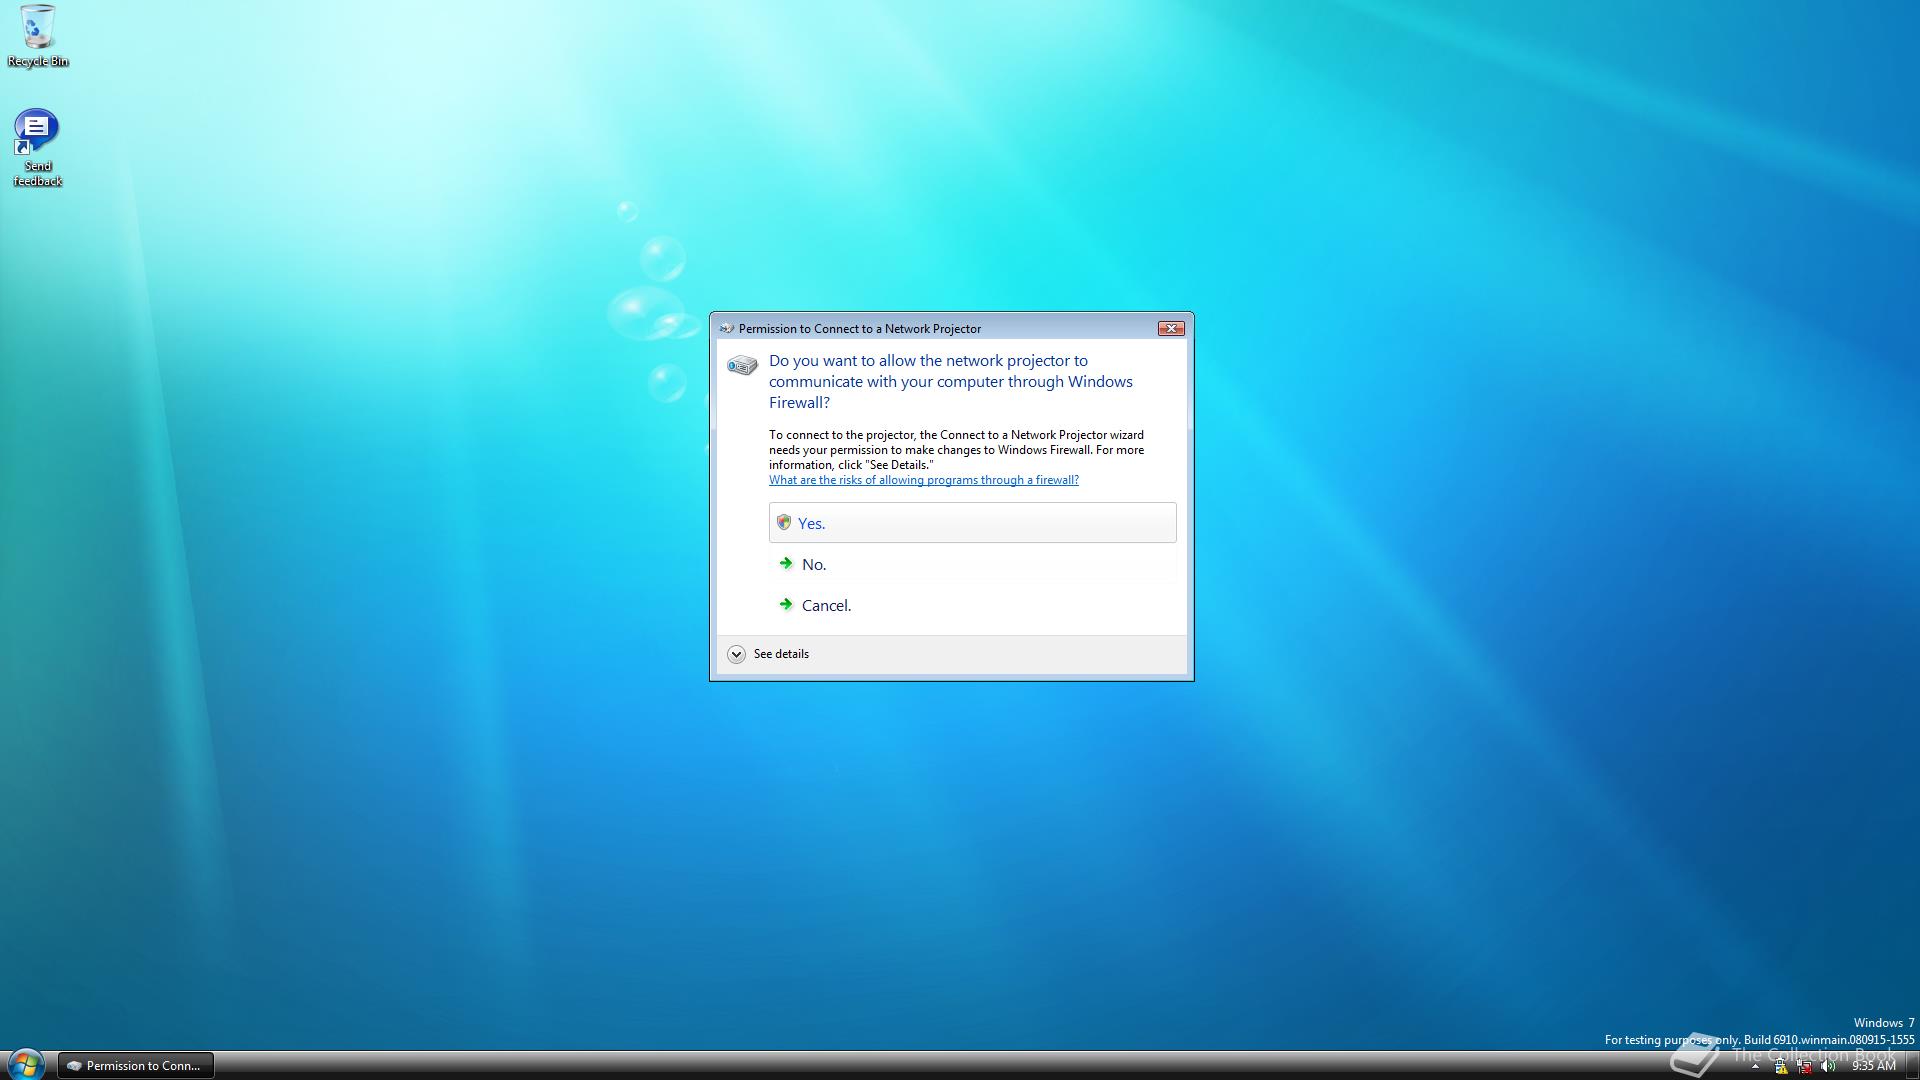Open the Windows Start orb
The image size is (1920, 1080).
point(26,1064)
